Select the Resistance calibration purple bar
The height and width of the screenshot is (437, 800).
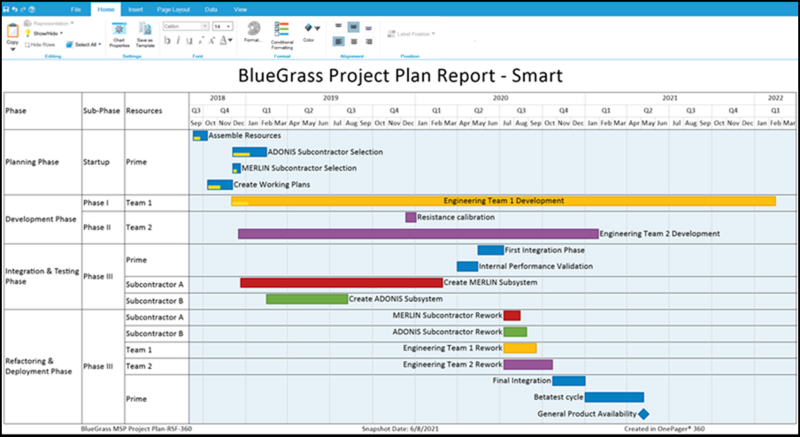[x=411, y=217]
